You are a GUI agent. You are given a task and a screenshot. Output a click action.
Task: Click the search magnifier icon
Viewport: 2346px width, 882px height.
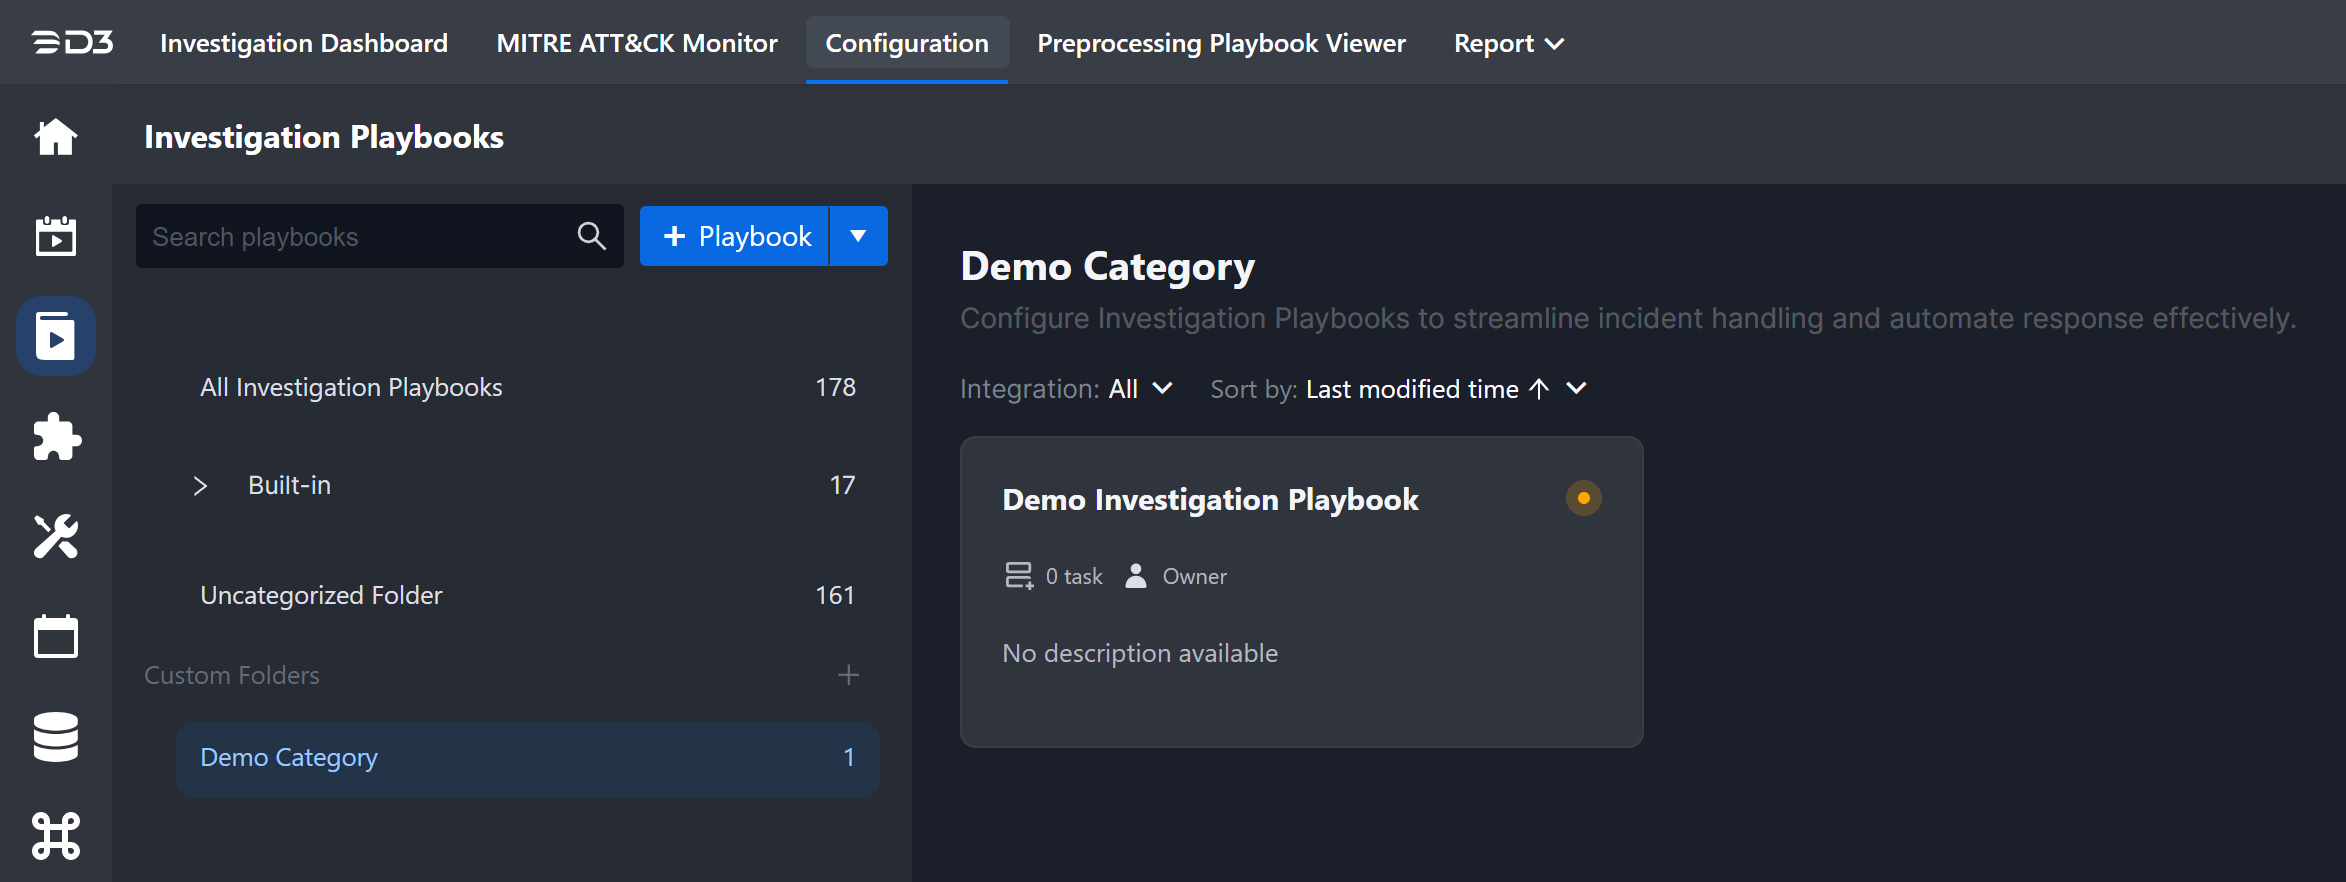[x=591, y=236]
